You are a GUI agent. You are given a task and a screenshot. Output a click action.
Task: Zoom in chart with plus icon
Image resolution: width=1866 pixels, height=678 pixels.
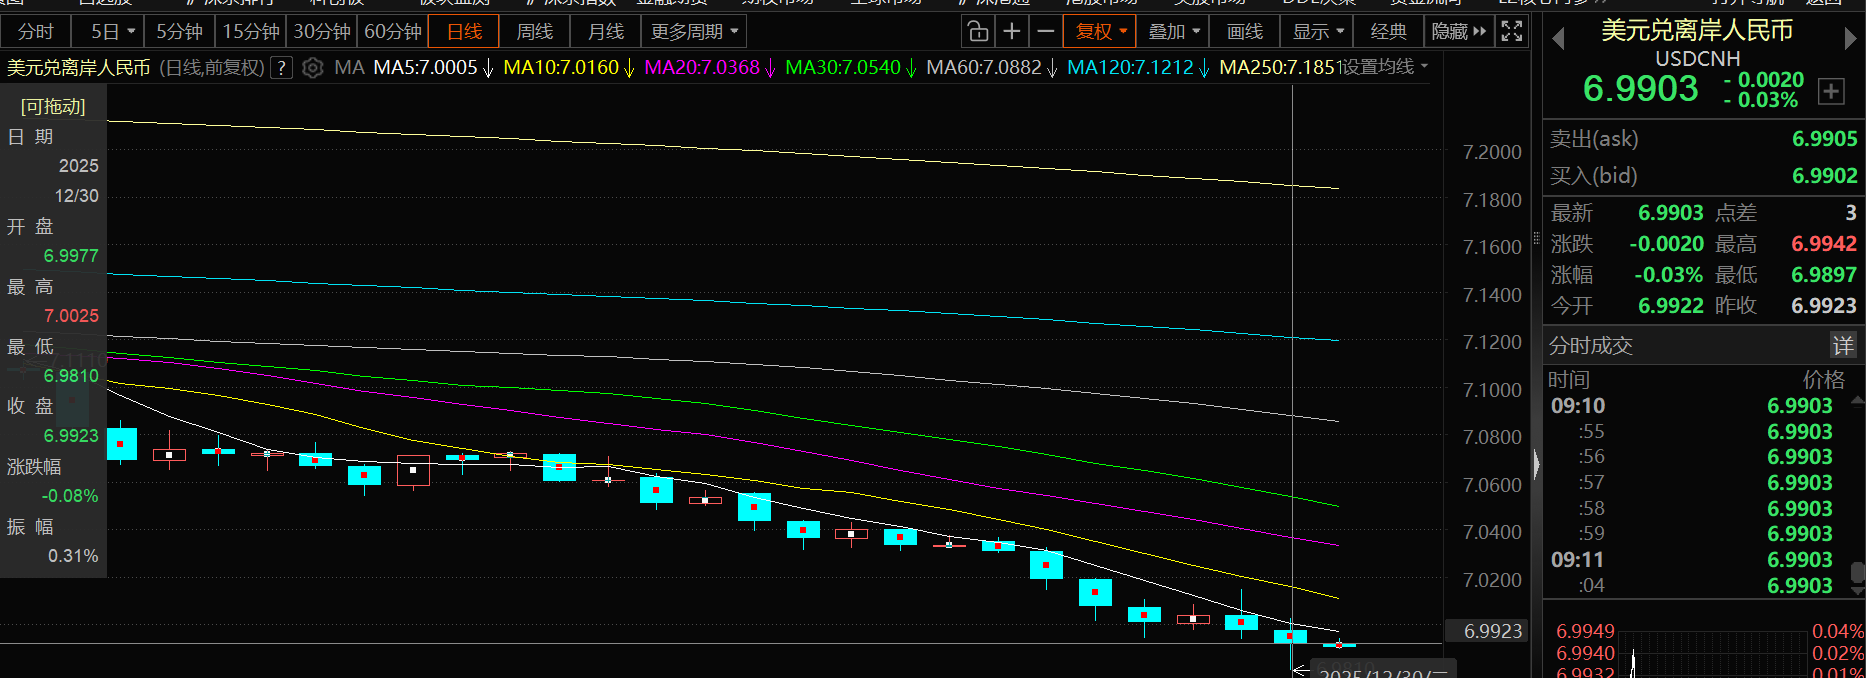[1012, 32]
